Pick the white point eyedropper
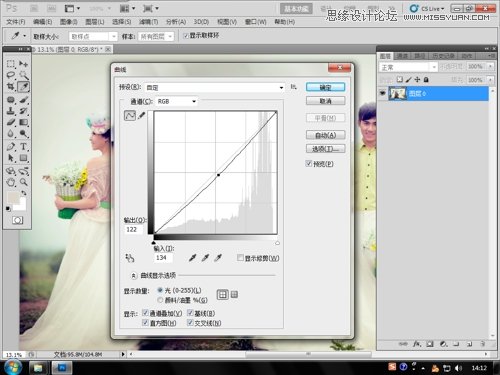 pos(218,258)
